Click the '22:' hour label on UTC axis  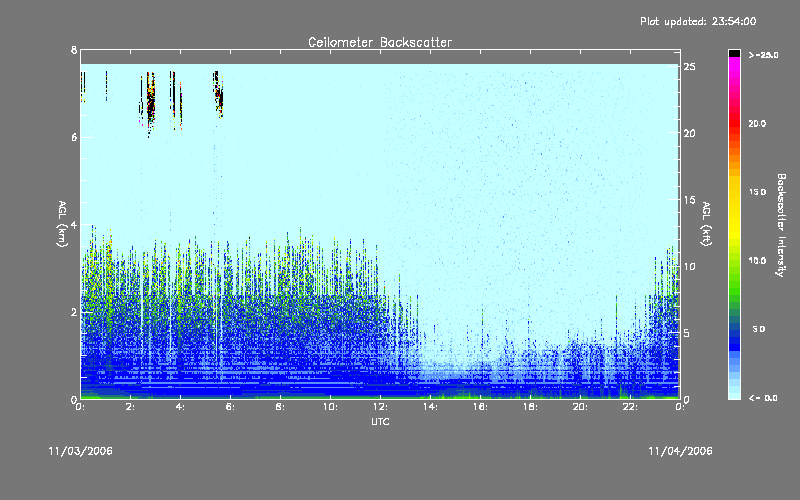pos(630,407)
